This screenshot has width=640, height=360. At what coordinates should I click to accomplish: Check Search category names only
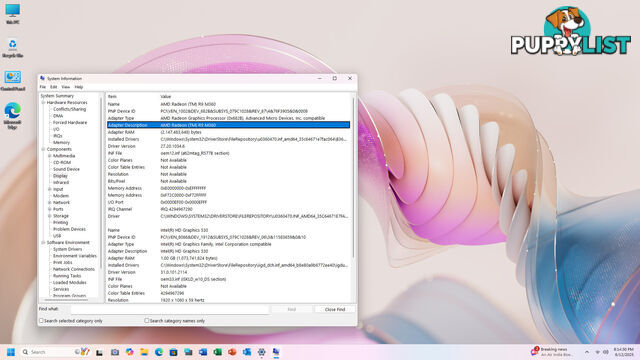[147, 321]
